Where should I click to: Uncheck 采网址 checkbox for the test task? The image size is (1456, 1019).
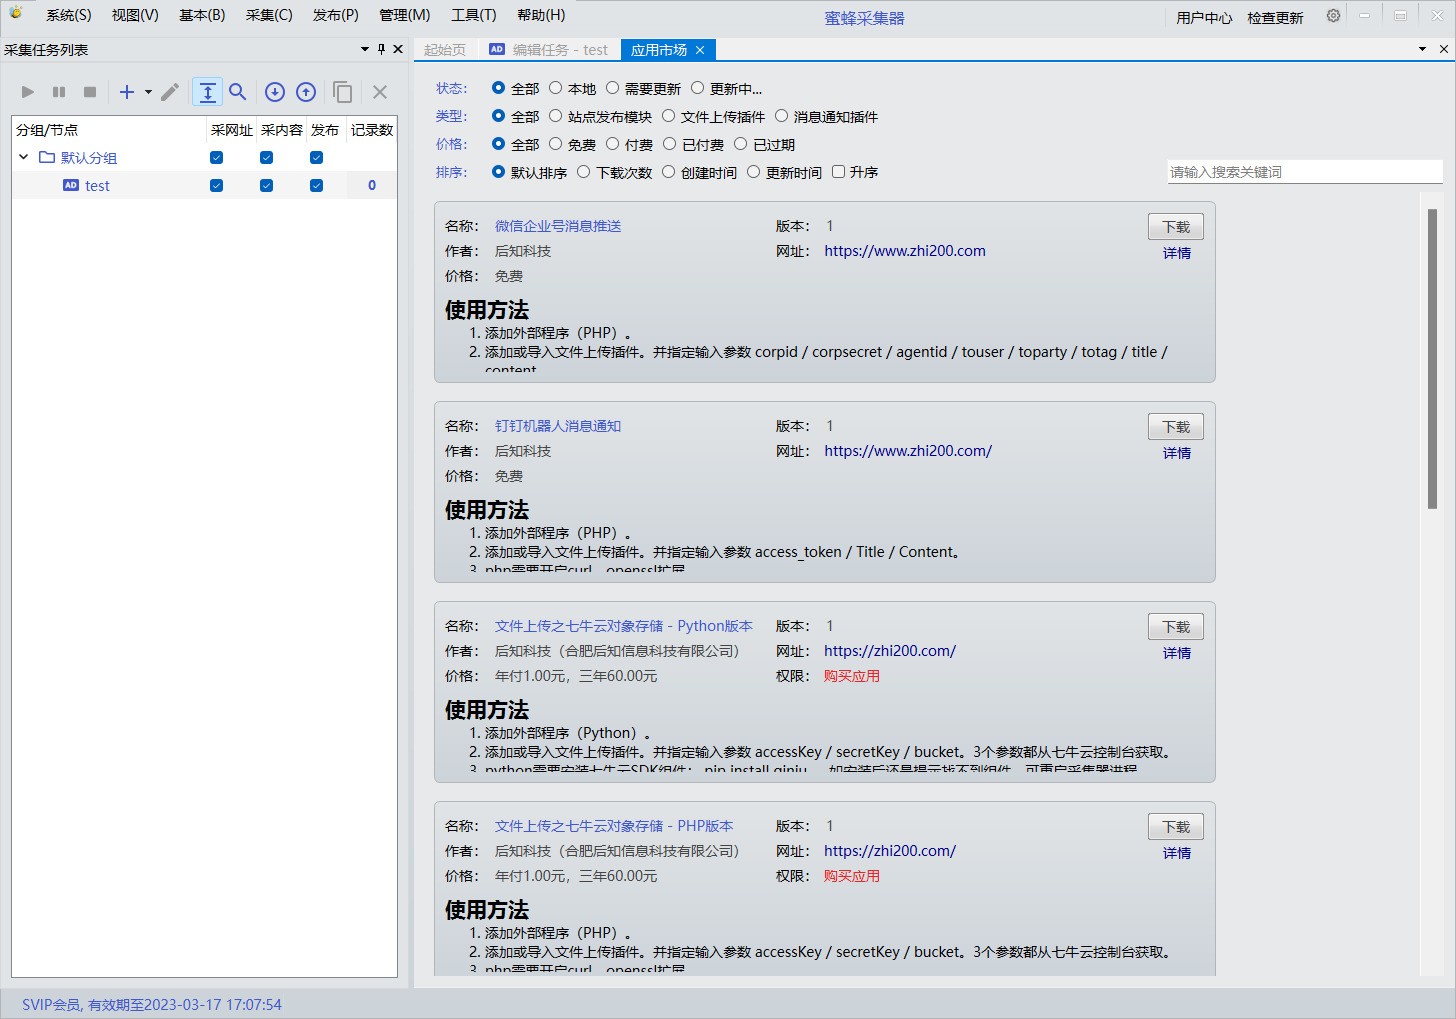216,185
